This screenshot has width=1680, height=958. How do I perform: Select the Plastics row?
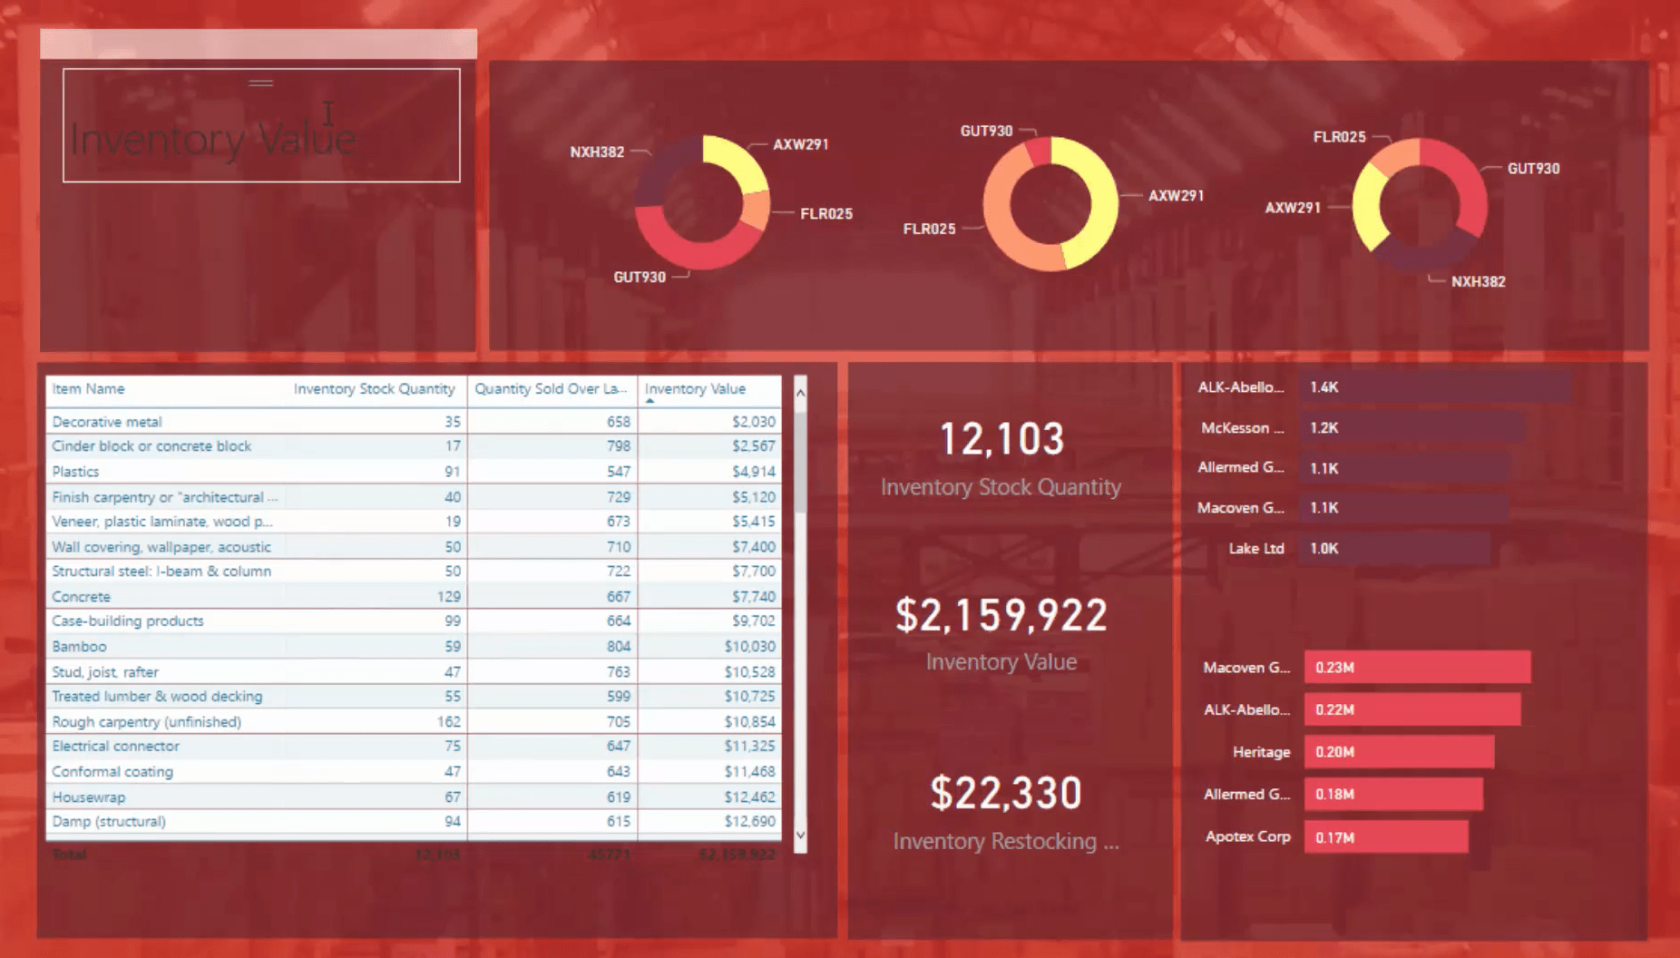(x=414, y=471)
